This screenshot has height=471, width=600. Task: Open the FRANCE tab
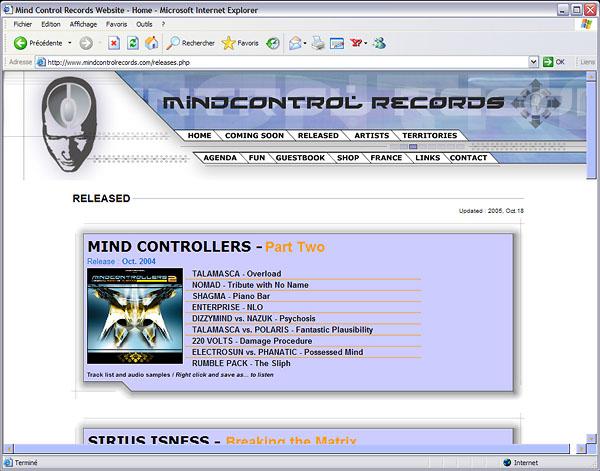pos(386,158)
